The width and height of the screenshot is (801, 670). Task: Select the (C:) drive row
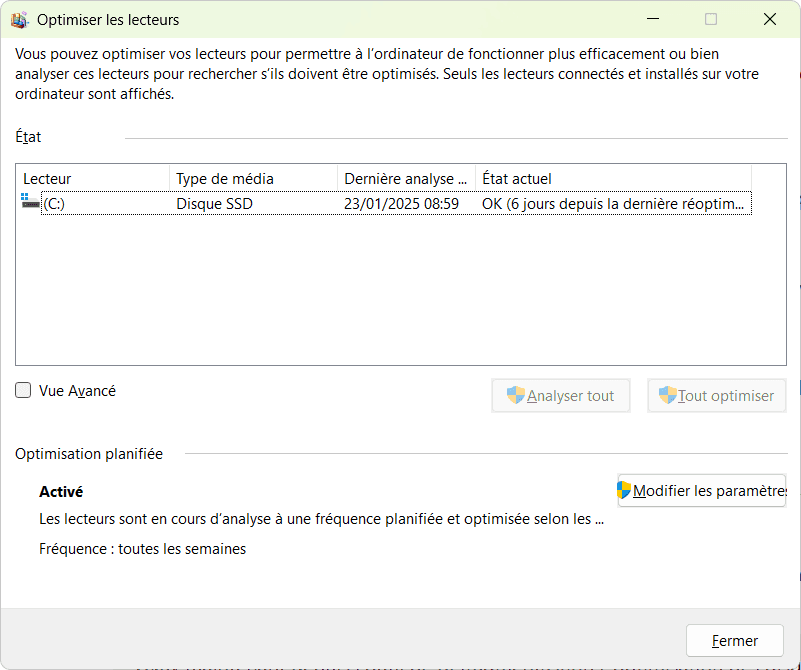[386, 204]
